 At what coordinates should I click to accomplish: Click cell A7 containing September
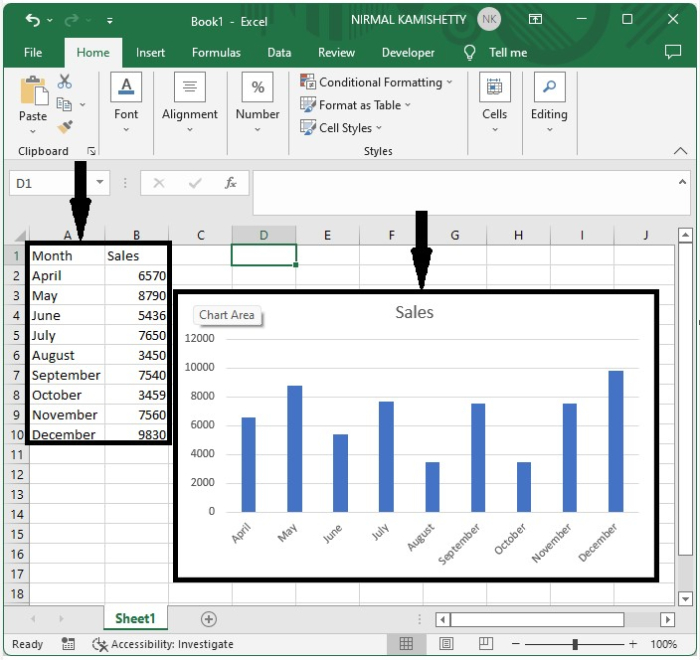tap(67, 375)
